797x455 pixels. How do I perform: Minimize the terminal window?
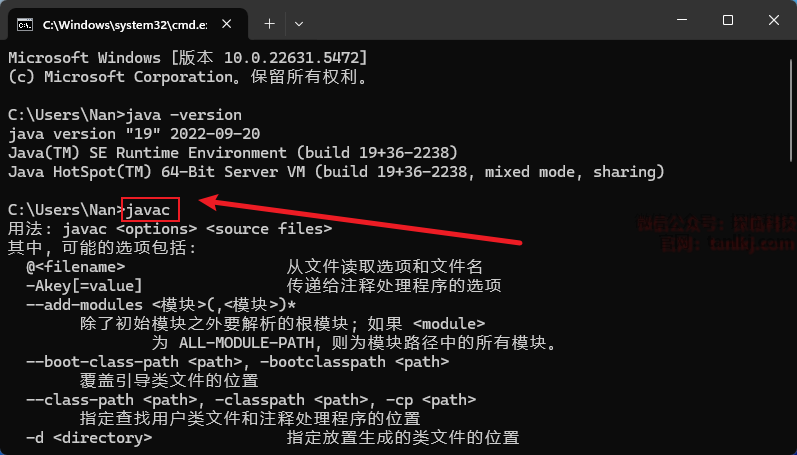[678, 20]
